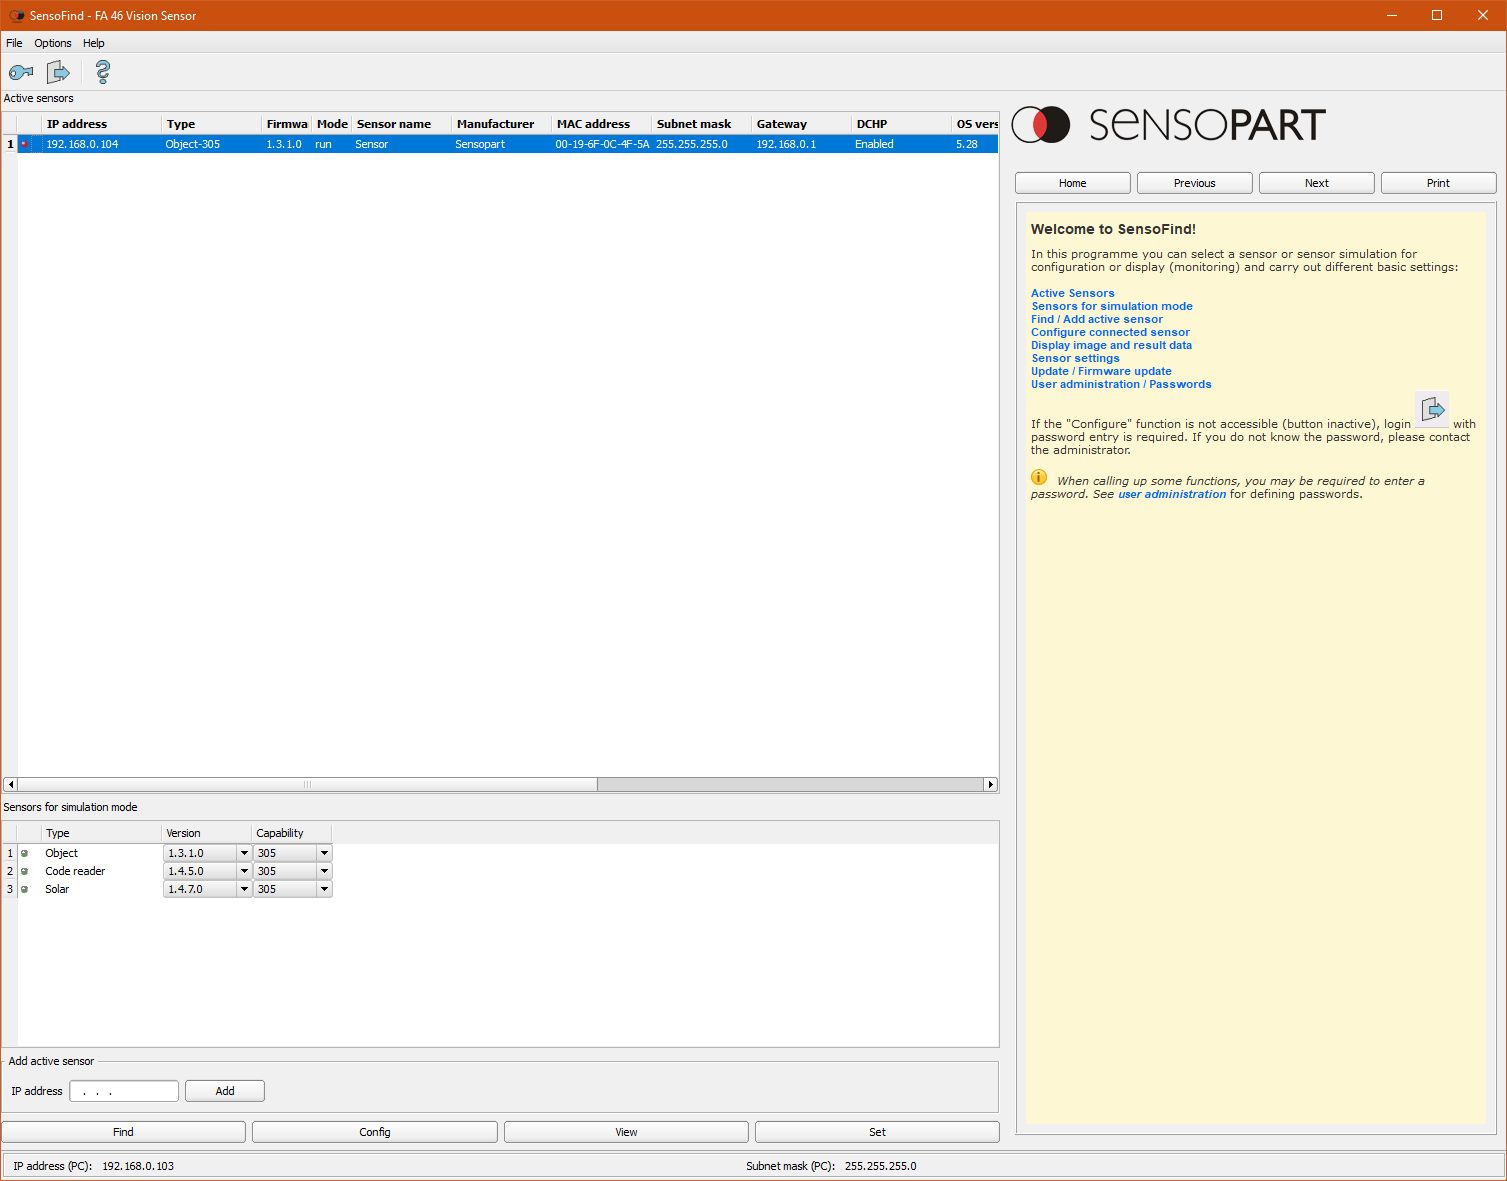Expand Version dropdown for Object sensor
This screenshot has height=1181, width=1507.
(243, 853)
